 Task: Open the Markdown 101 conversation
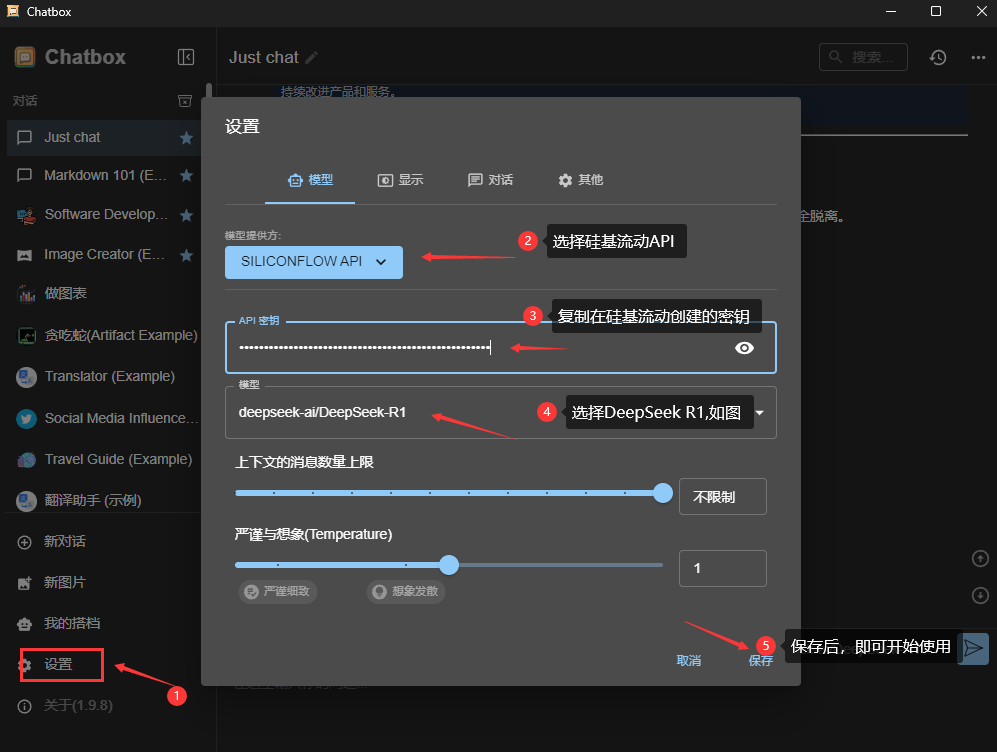(x=105, y=175)
